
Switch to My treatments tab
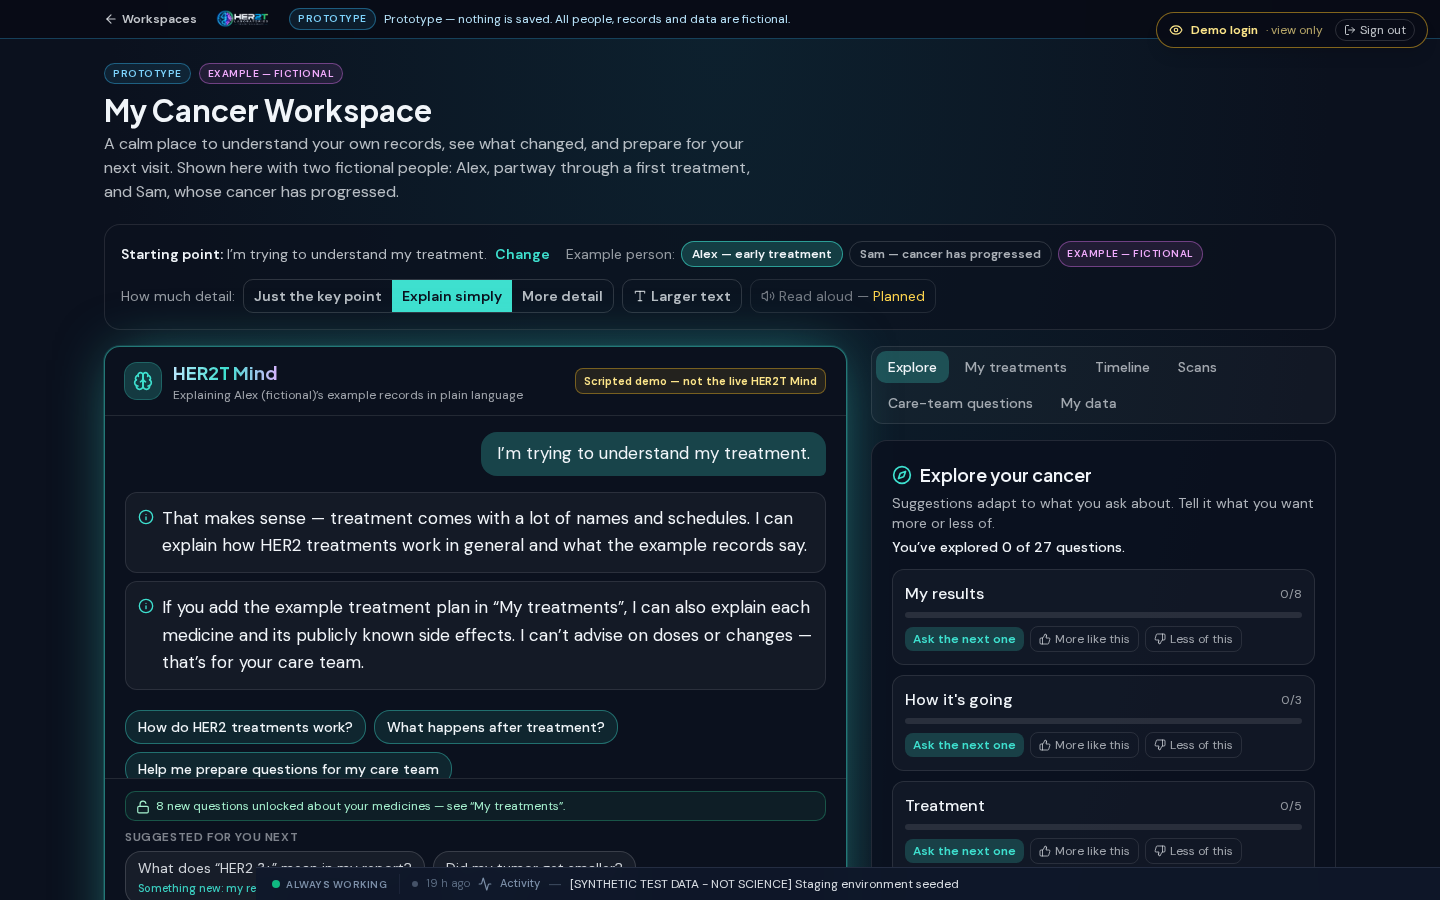pyautogui.click(x=1015, y=367)
